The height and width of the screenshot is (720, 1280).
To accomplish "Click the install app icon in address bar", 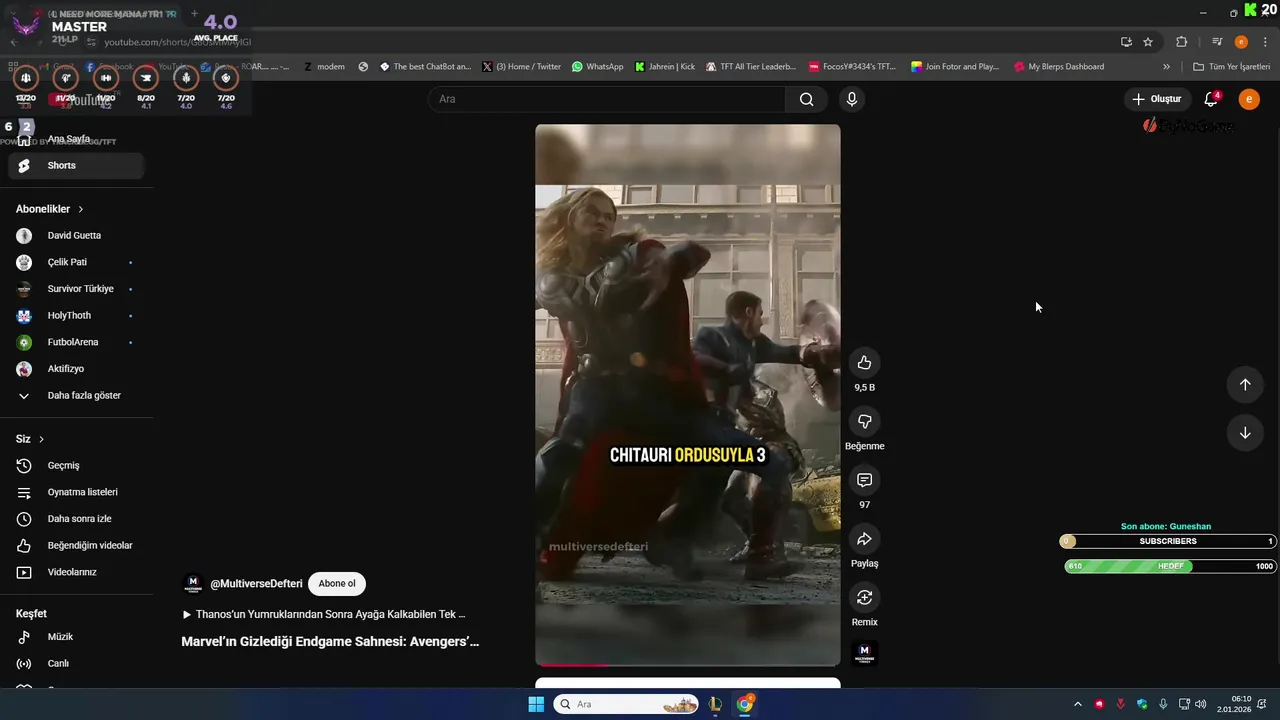I will pyautogui.click(x=1126, y=42).
